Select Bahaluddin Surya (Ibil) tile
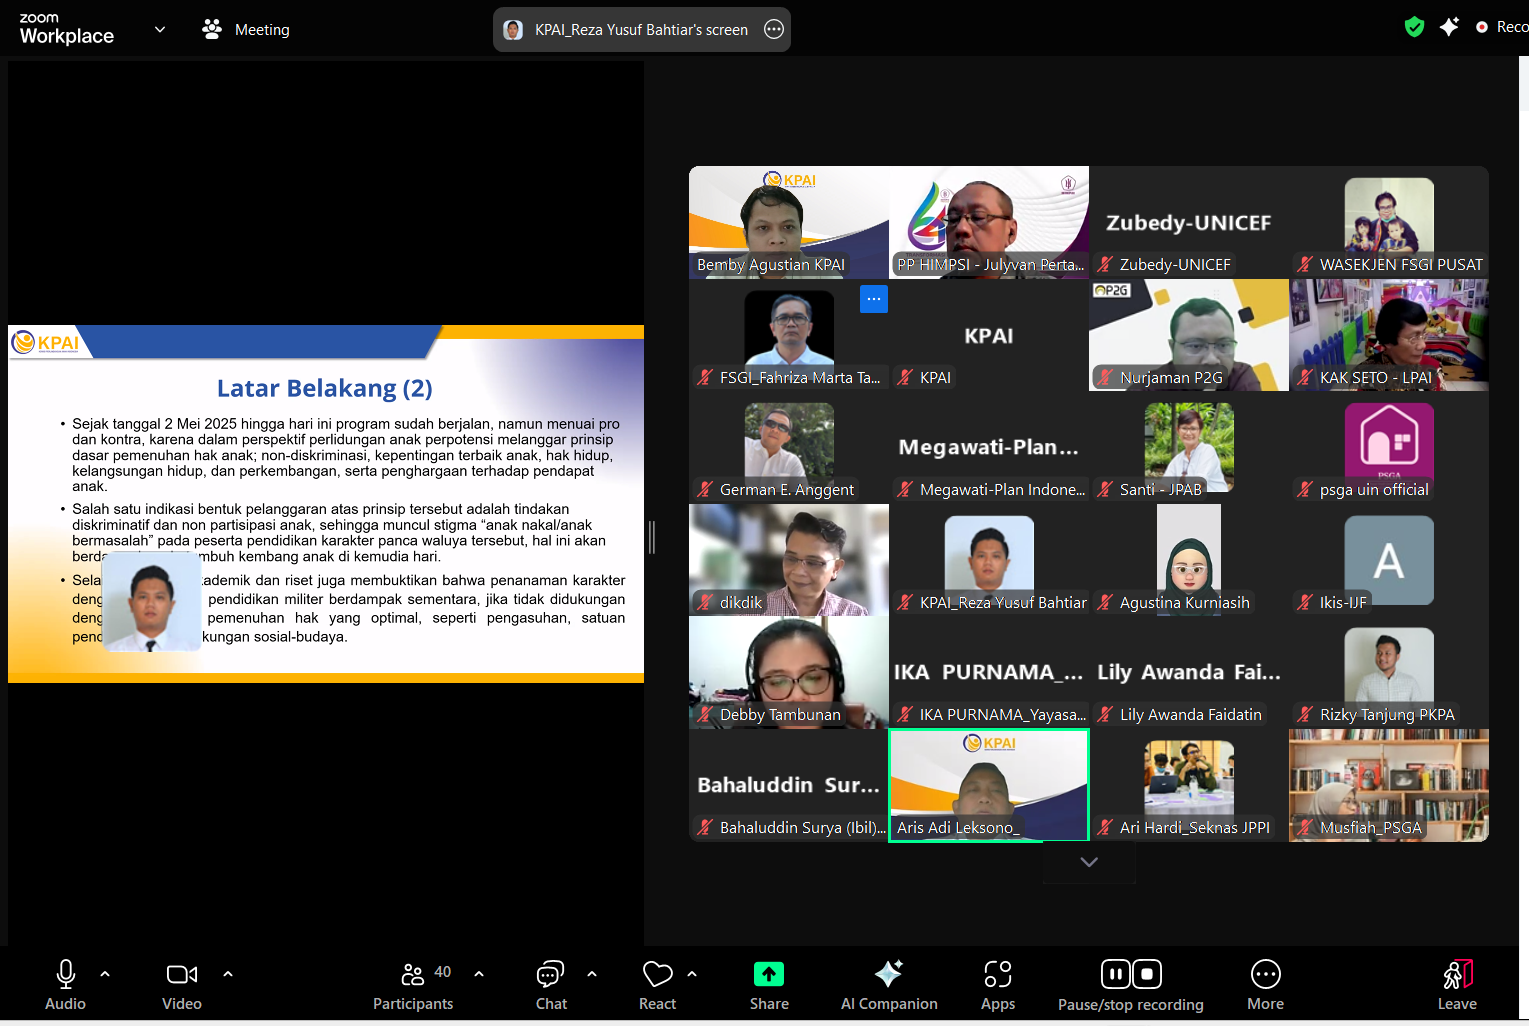Viewport: 1529px width, 1026px height. coord(789,785)
